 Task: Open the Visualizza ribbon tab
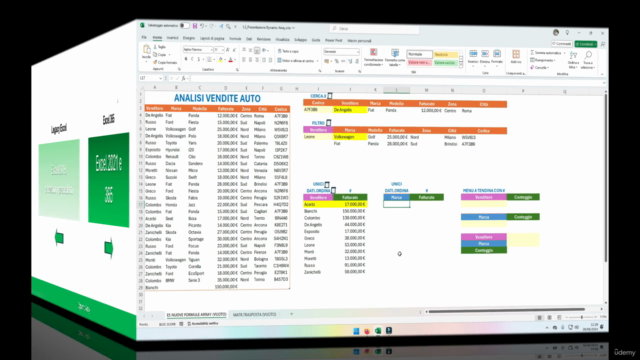tap(282, 40)
